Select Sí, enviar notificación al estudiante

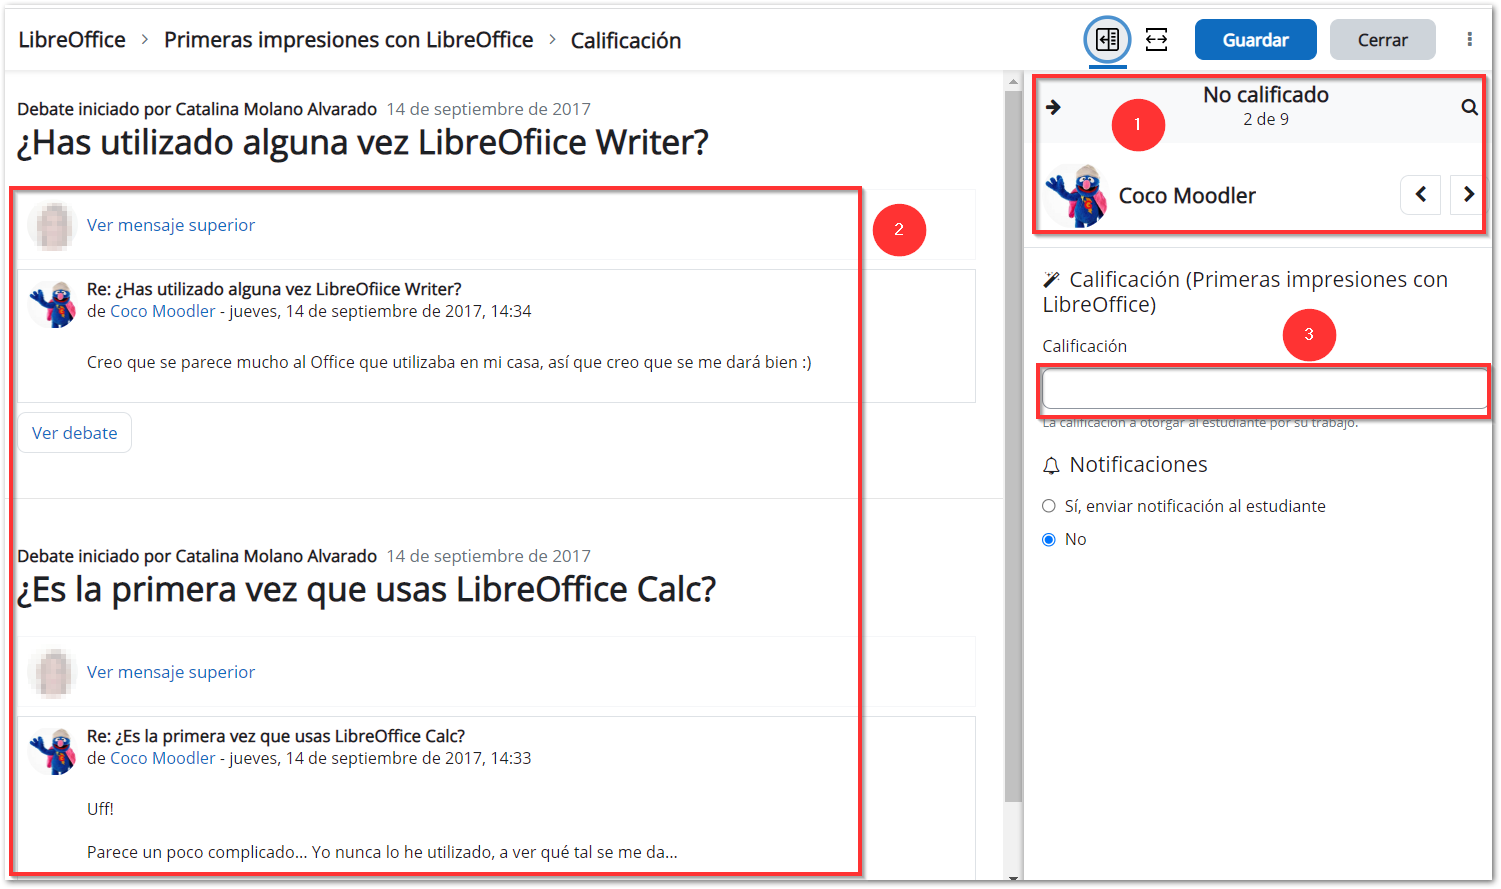[x=1049, y=506]
